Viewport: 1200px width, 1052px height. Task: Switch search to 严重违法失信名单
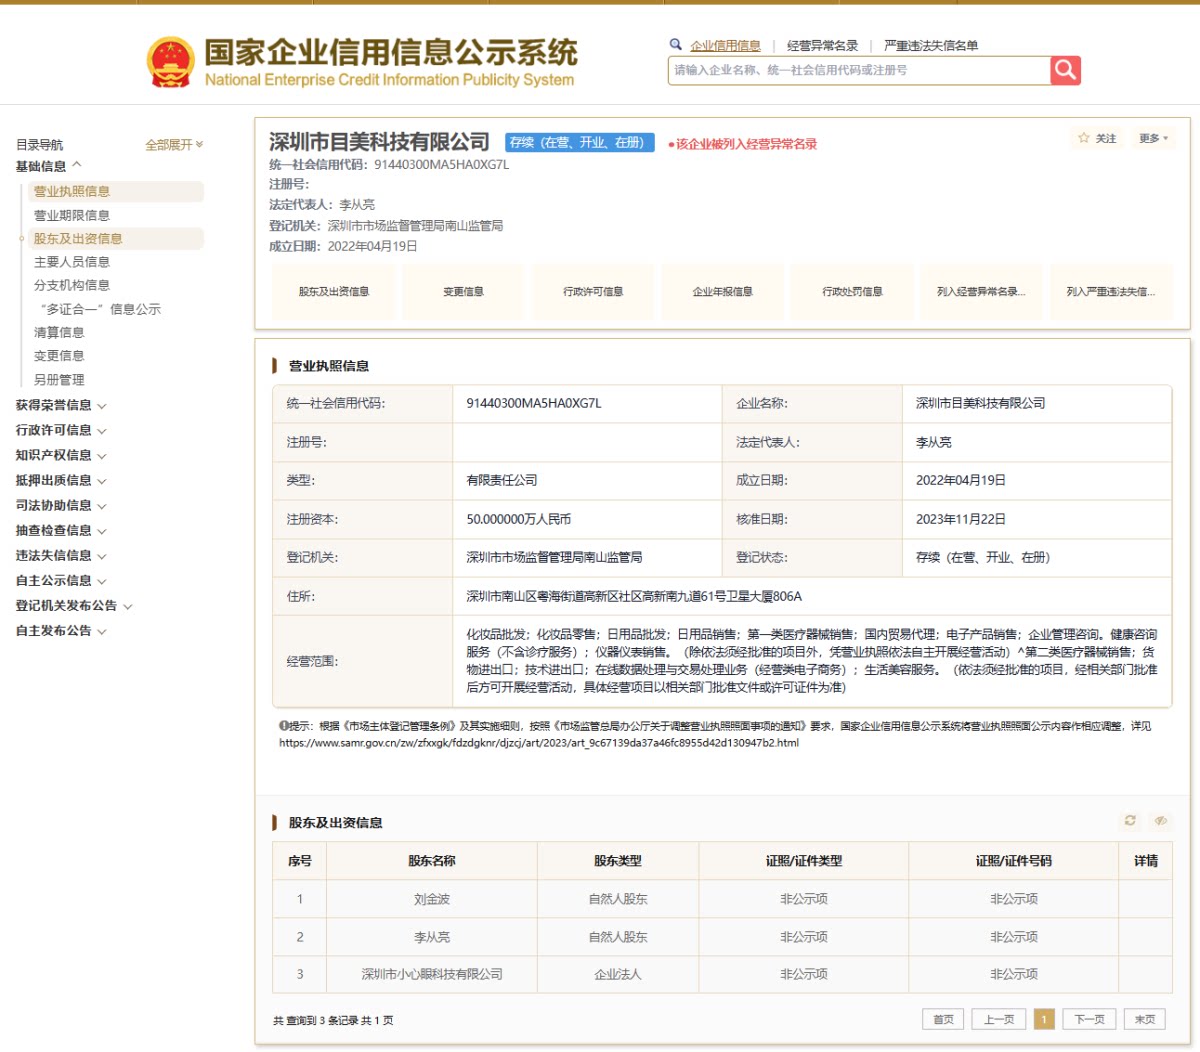point(931,46)
